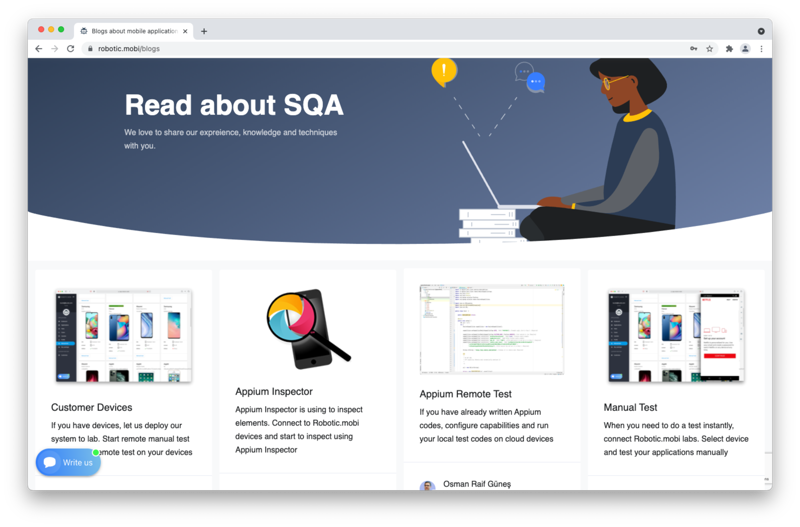Open a new tab with plus button

click(x=204, y=31)
